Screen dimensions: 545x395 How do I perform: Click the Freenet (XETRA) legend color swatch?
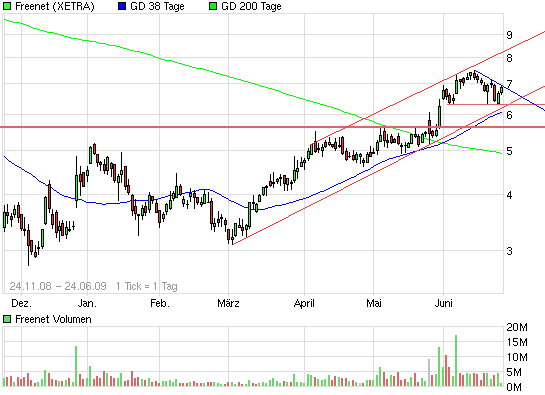7,6
